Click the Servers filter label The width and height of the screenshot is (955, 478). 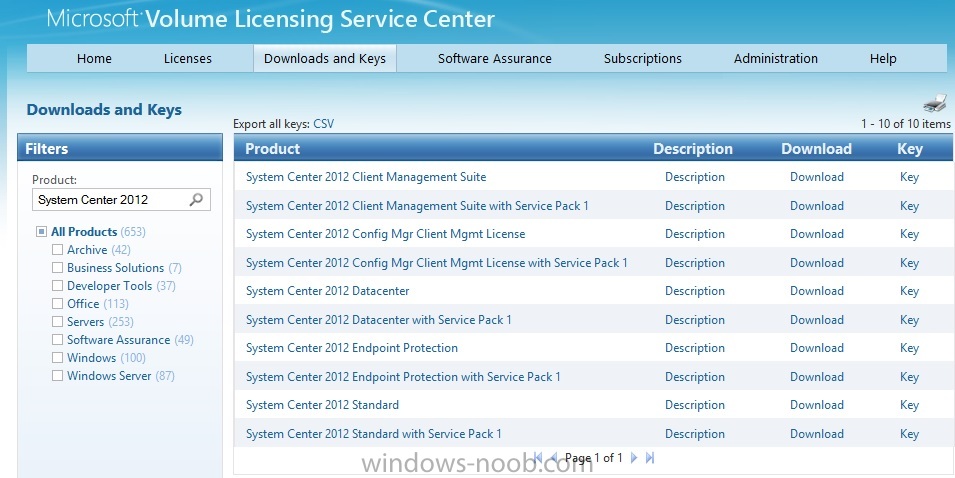[x=85, y=322]
